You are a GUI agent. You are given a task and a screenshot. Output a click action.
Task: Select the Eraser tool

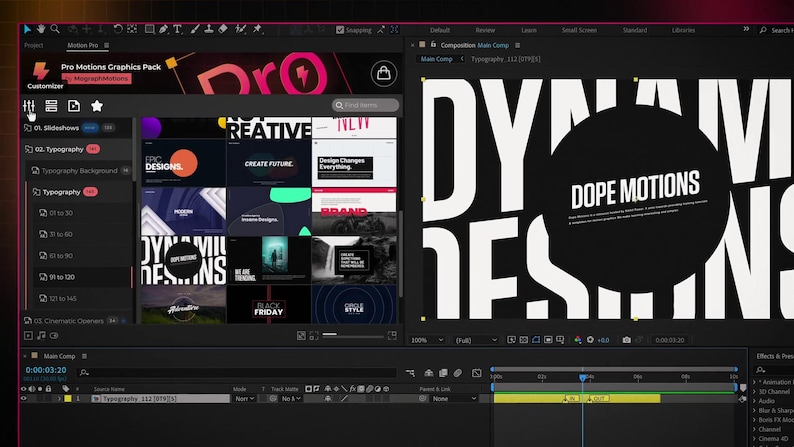pos(223,29)
